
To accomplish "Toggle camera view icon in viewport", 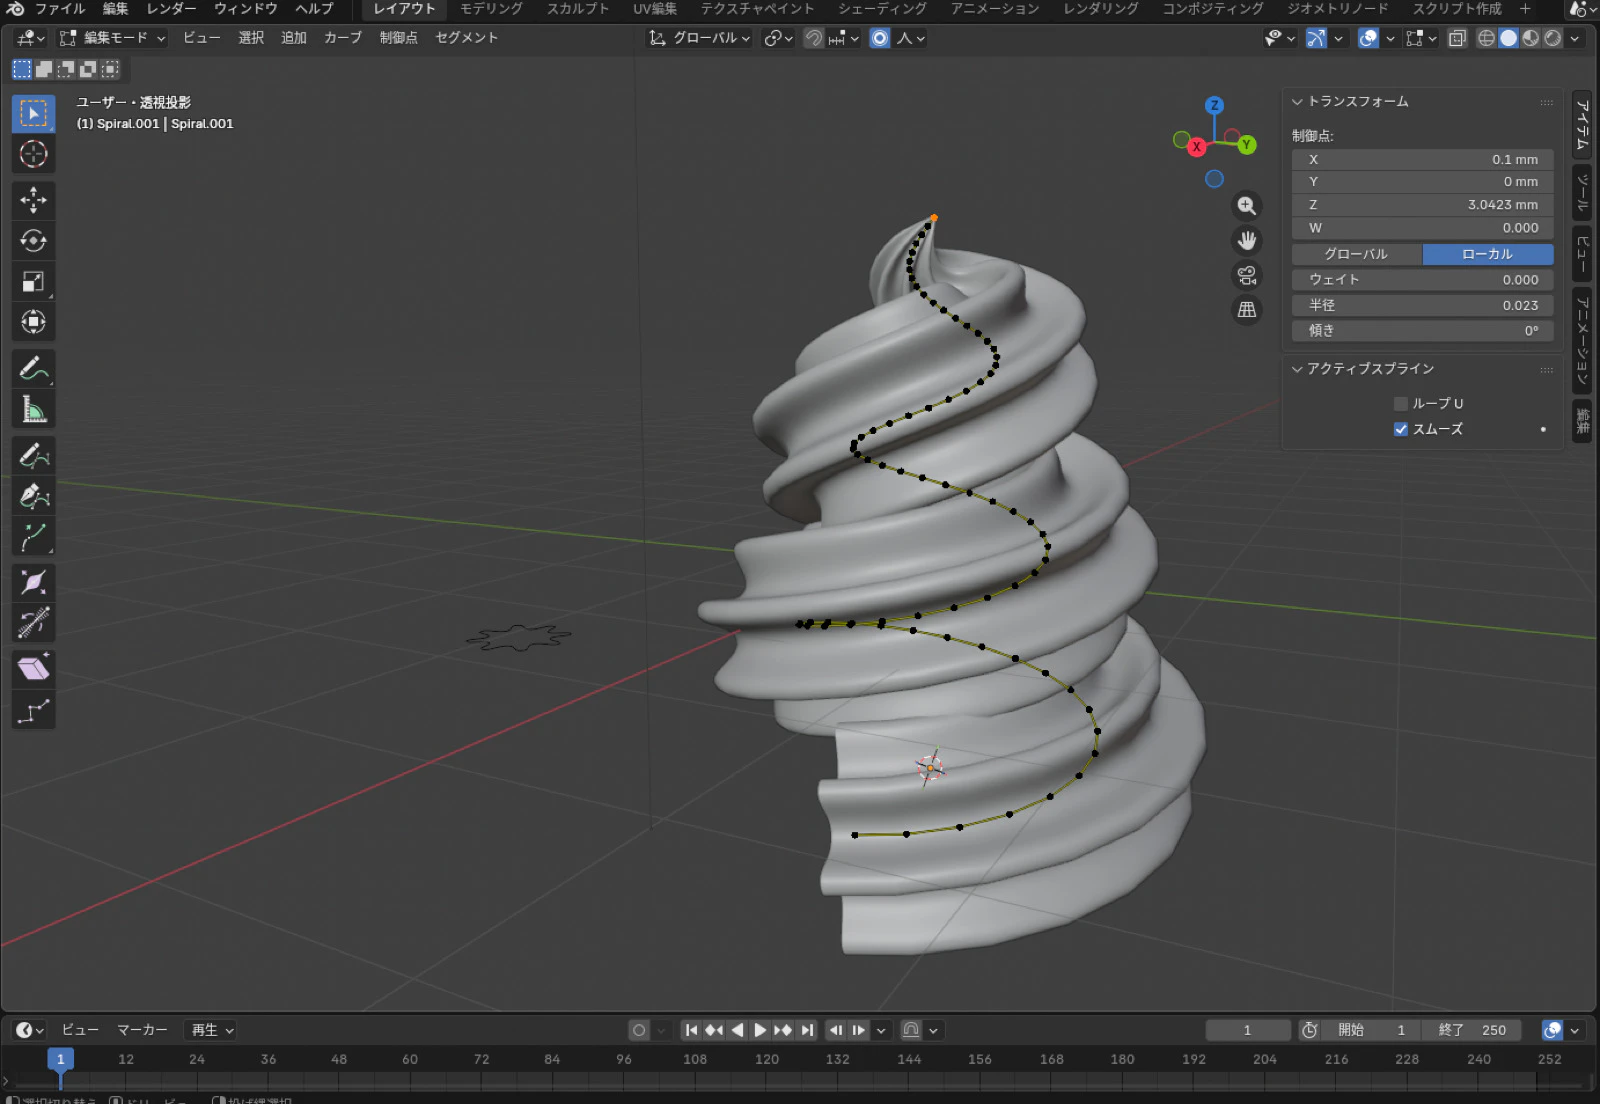I will (x=1246, y=275).
